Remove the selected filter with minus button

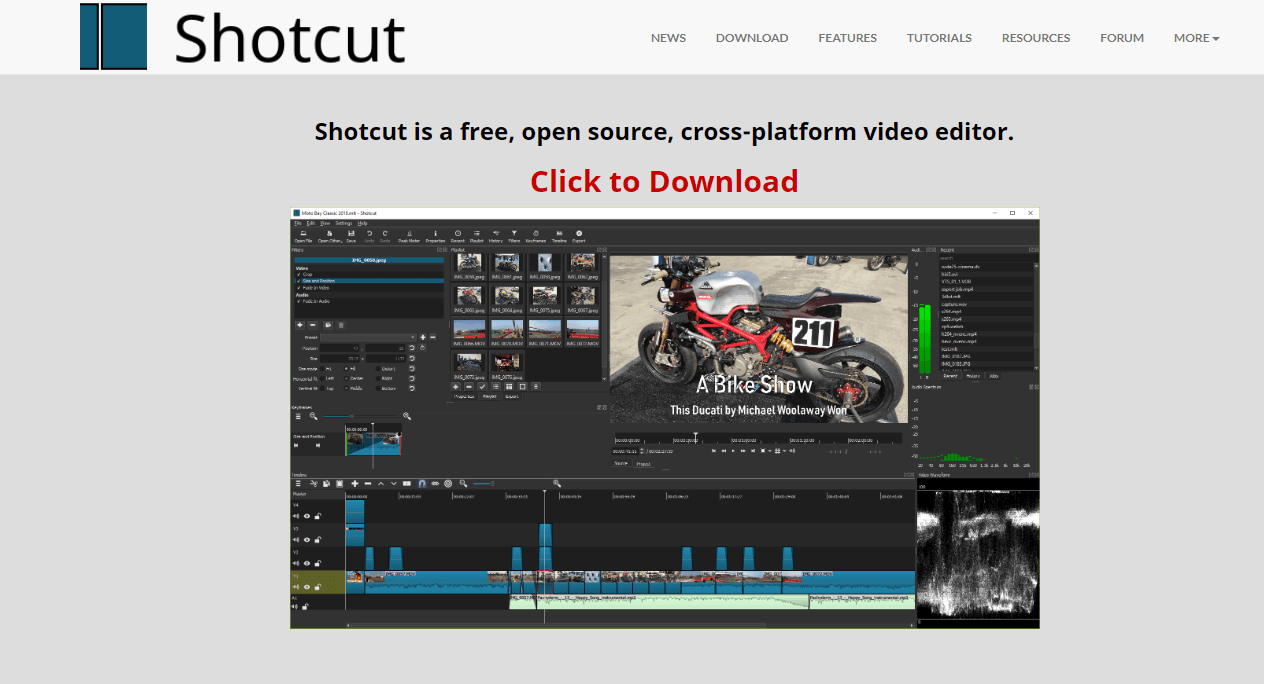coord(313,325)
